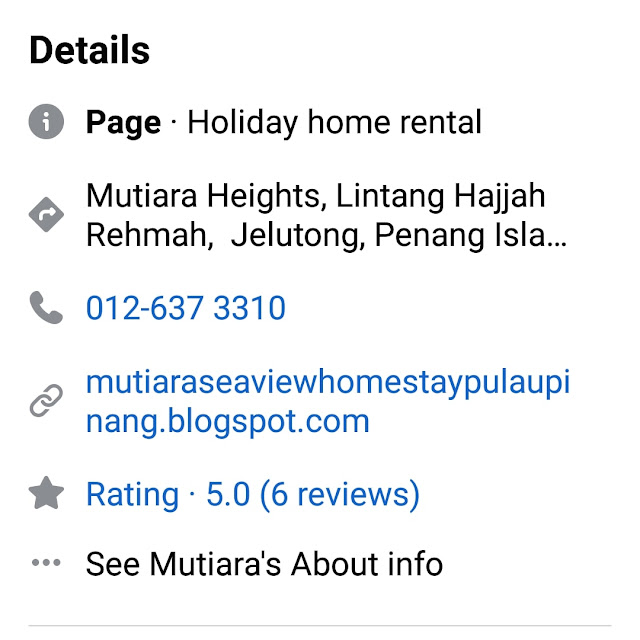Click the three dots icon

point(46,563)
